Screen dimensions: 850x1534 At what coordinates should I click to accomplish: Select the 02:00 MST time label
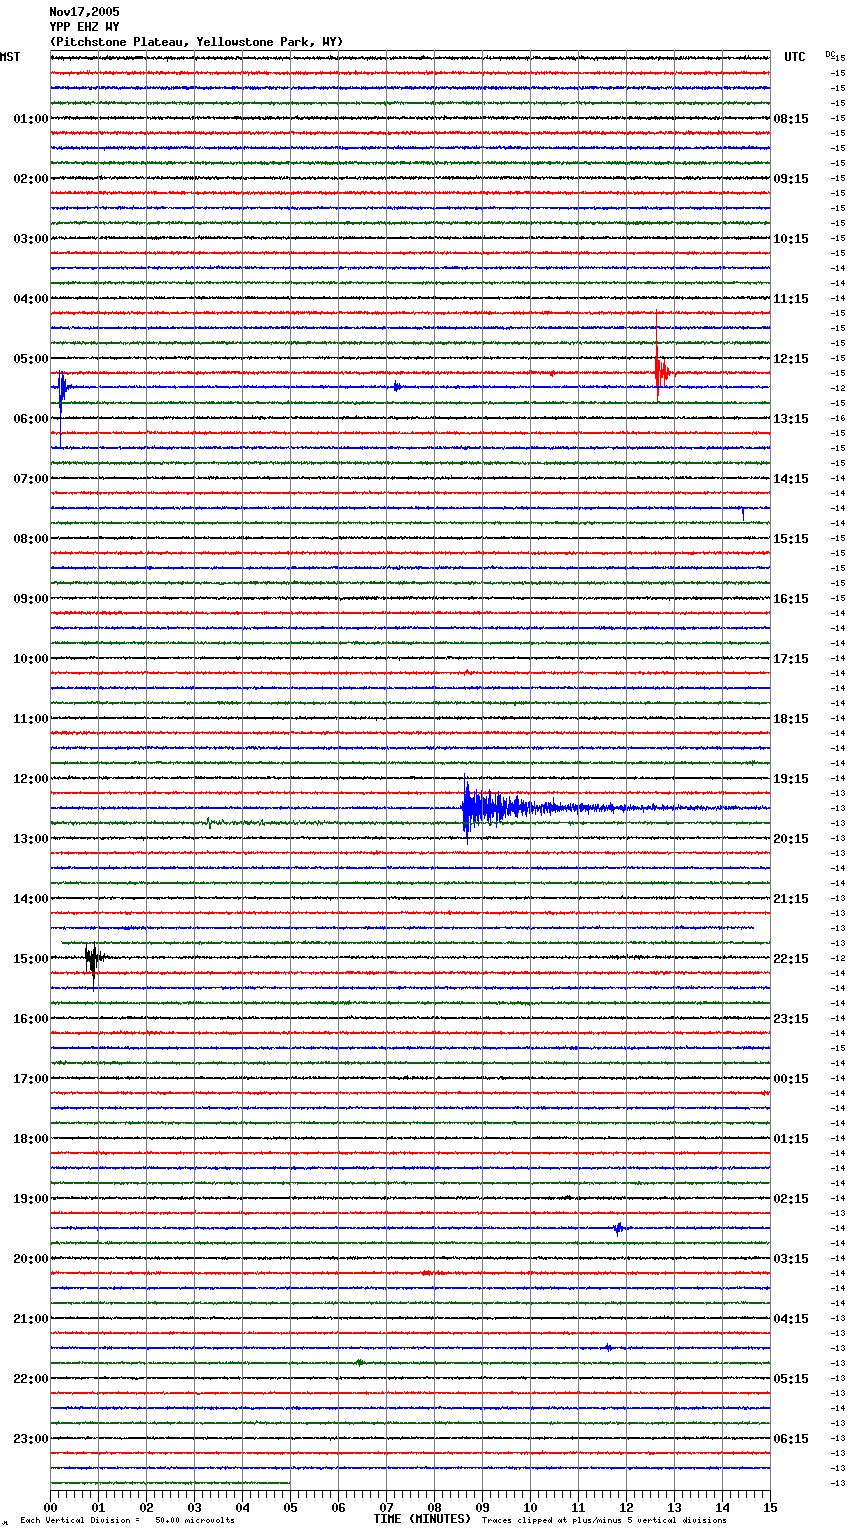[x=31, y=179]
